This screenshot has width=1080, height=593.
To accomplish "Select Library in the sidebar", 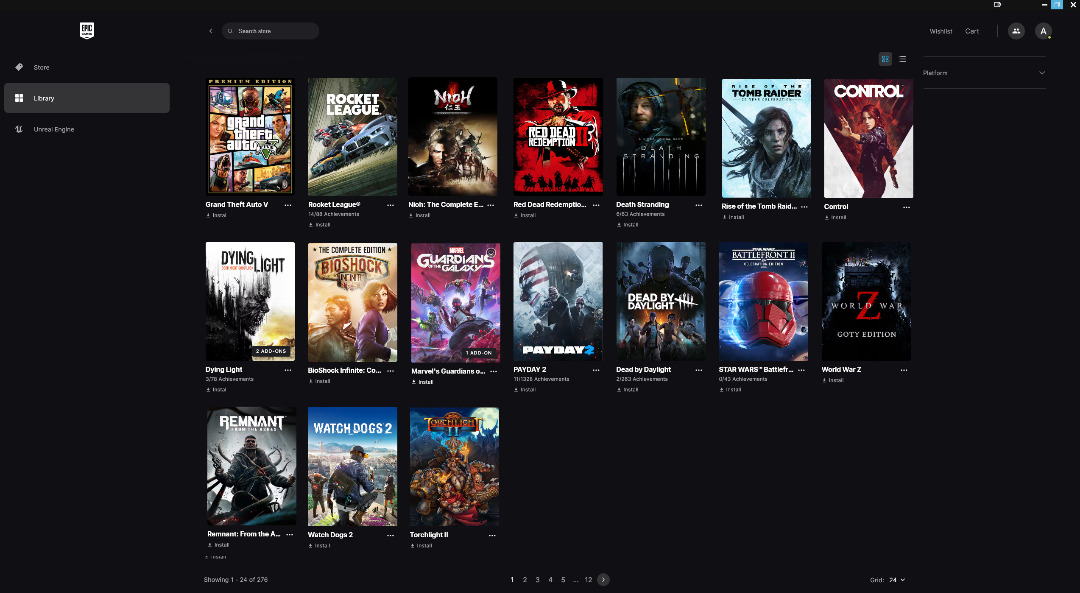I will coord(87,98).
